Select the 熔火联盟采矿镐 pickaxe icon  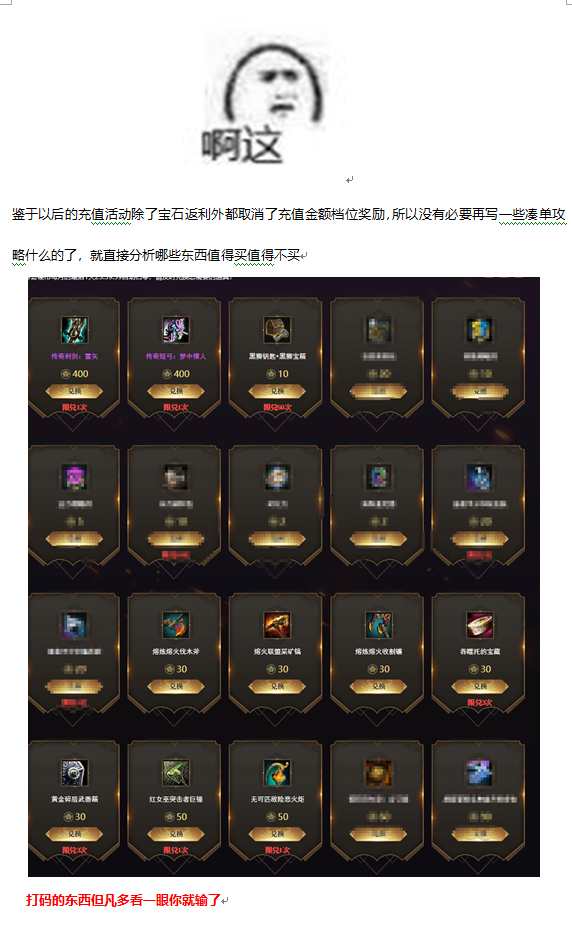point(277,625)
